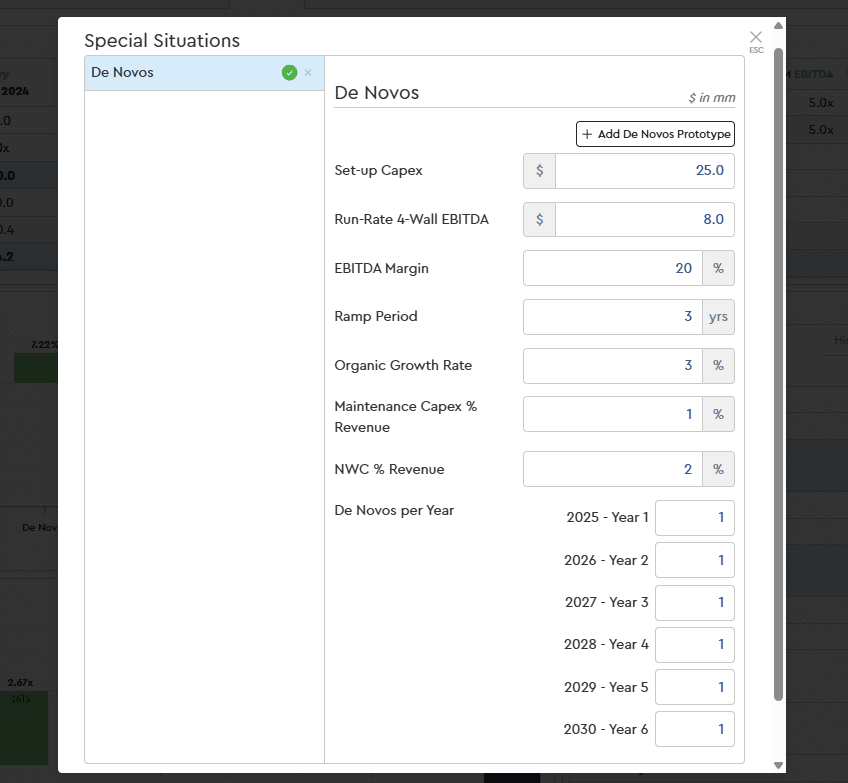The width and height of the screenshot is (848, 783).
Task: Edit the EBITDA Margin value
Action: (x=612, y=268)
